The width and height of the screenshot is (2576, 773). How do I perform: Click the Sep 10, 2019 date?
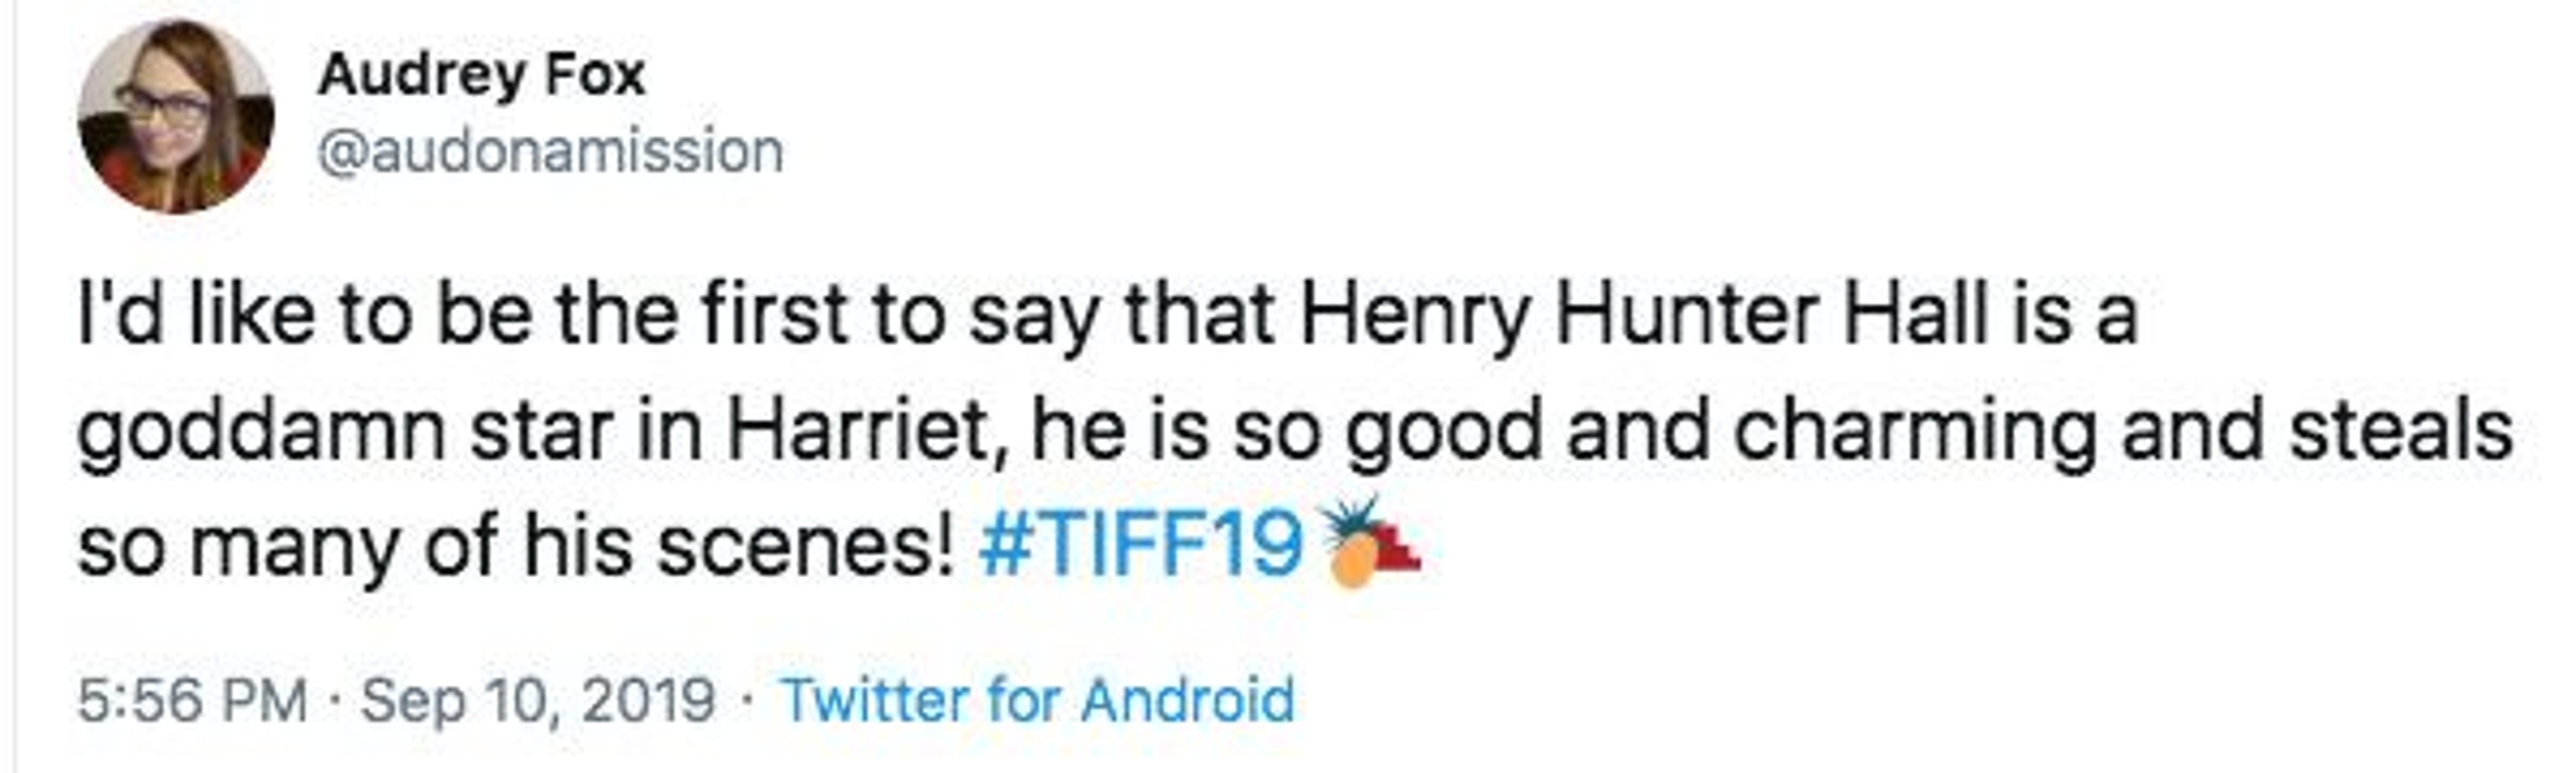(538, 699)
